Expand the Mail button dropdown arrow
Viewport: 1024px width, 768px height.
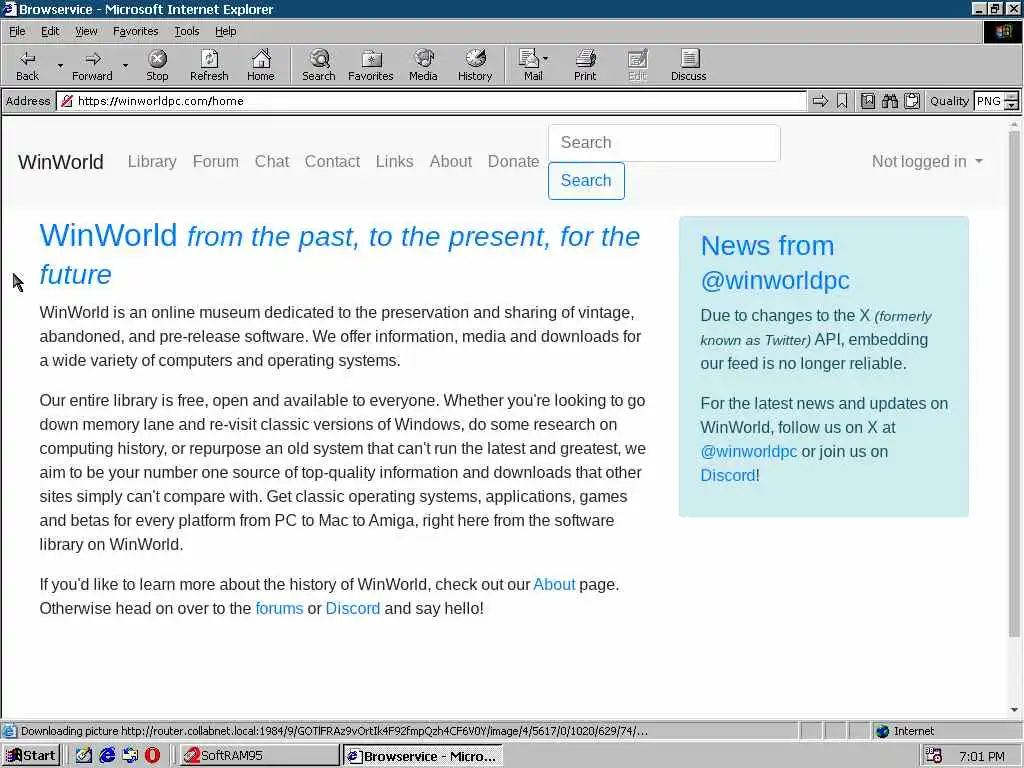546,59
